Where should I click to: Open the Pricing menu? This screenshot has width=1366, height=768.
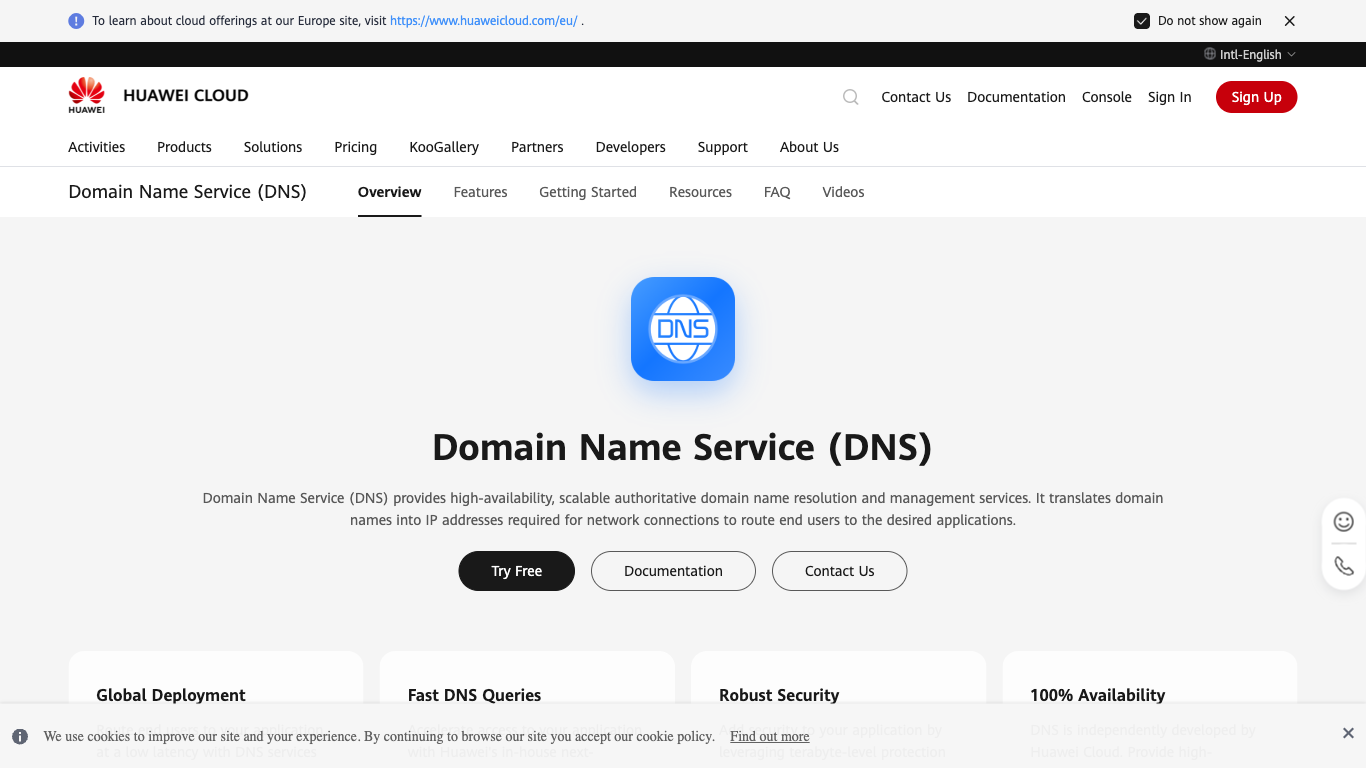coord(356,147)
